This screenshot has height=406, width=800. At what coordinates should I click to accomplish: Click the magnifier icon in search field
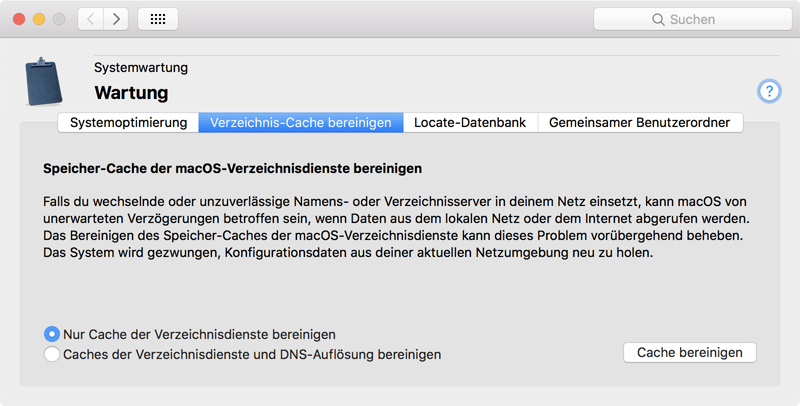[x=658, y=19]
